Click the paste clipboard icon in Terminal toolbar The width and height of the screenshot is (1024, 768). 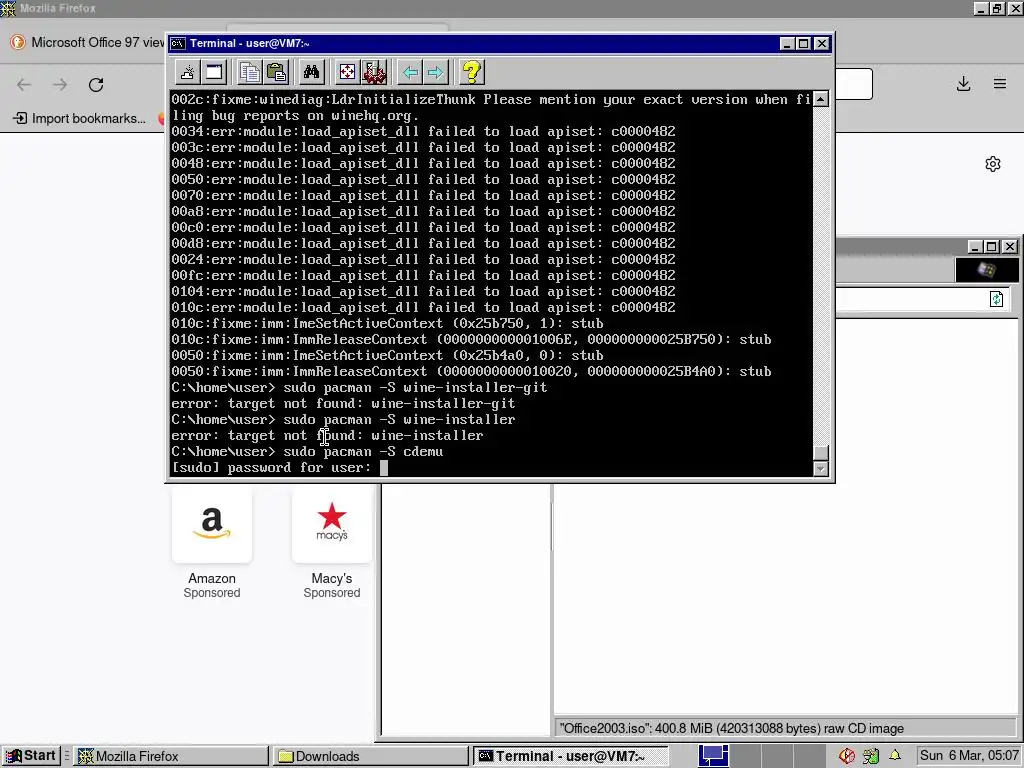click(x=276, y=72)
